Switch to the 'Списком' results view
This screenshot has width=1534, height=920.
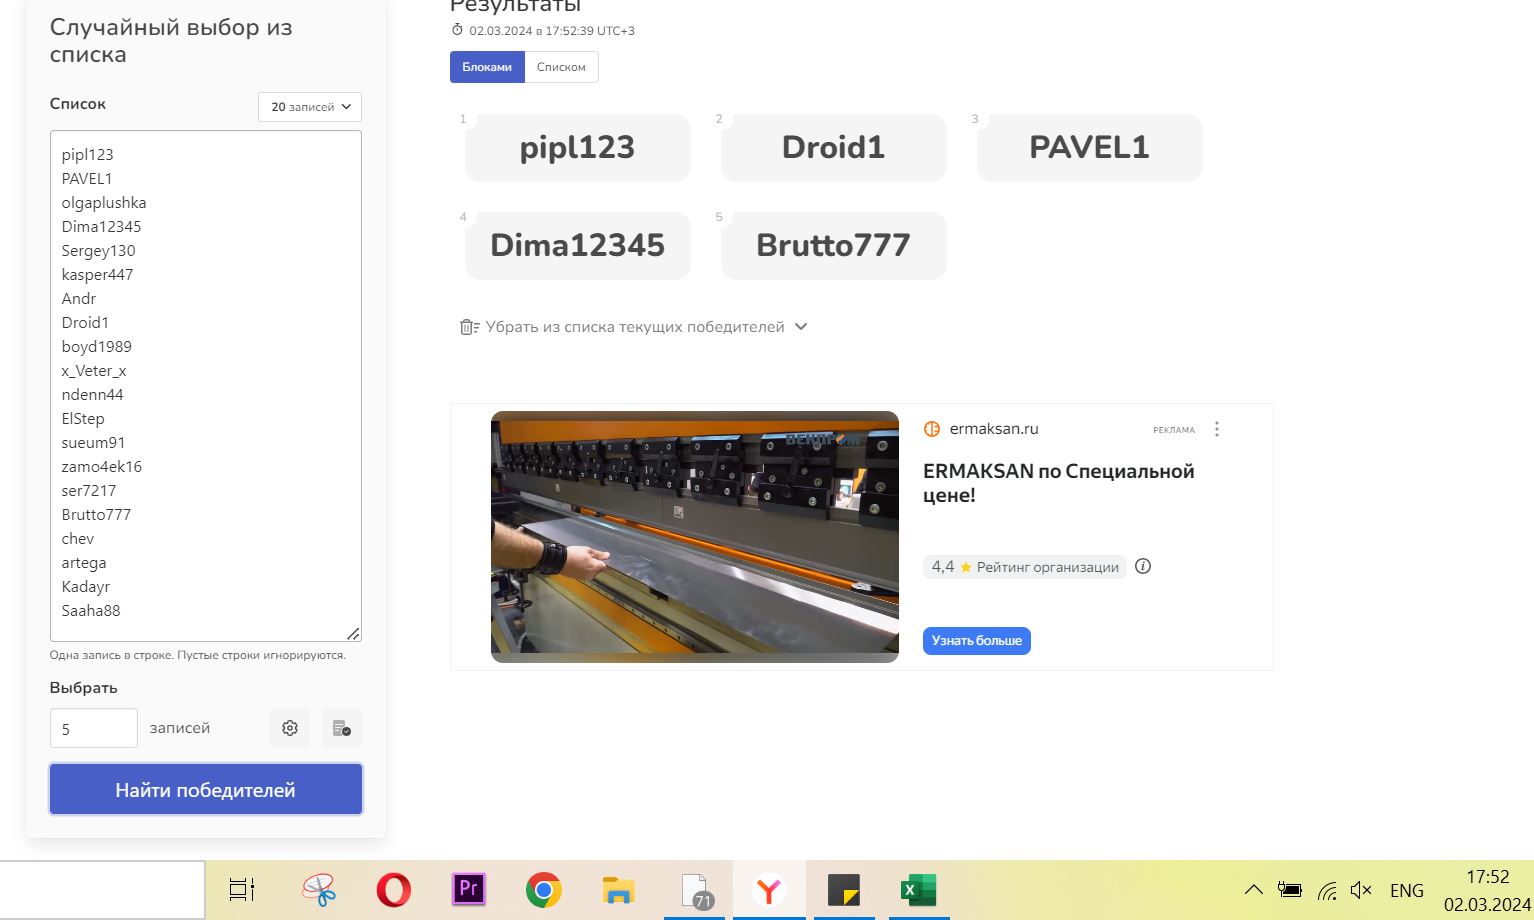tap(561, 67)
